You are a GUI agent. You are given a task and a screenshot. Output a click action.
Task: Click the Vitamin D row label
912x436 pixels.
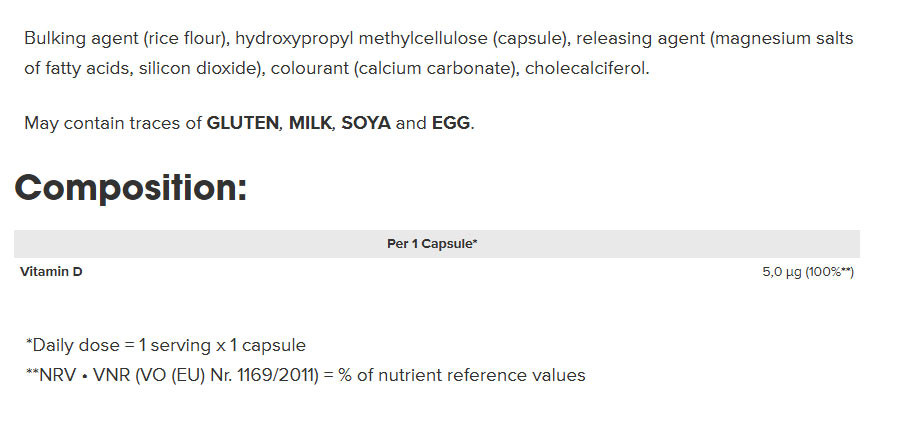(x=51, y=271)
